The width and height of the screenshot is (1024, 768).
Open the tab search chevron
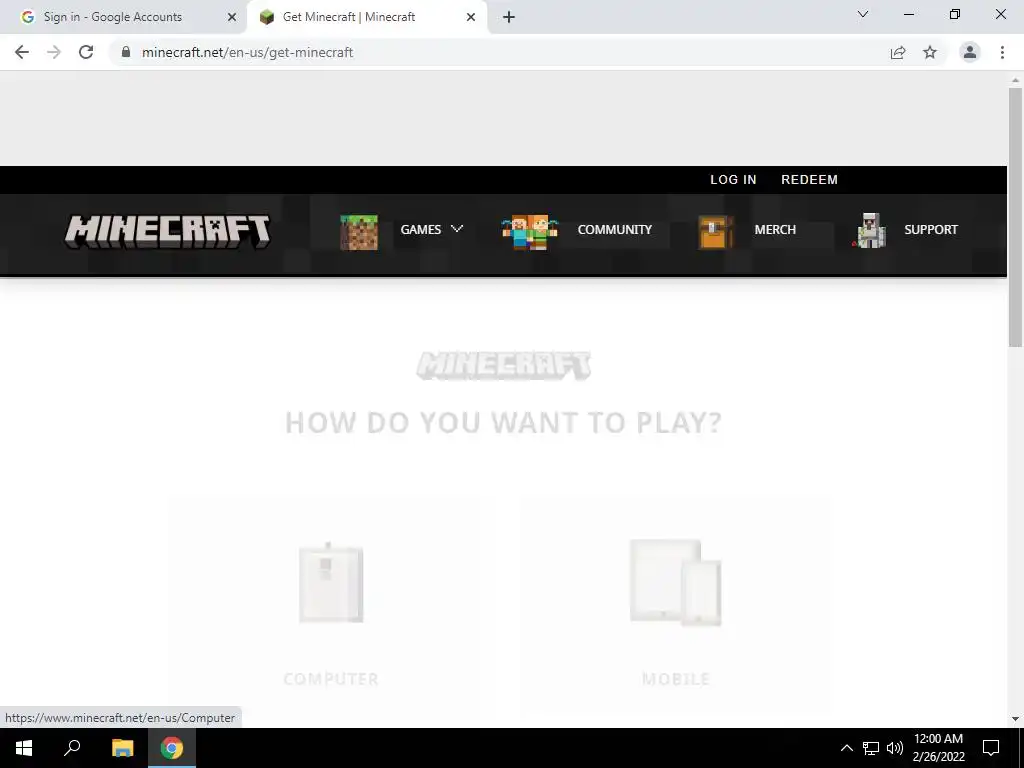point(863,14)
